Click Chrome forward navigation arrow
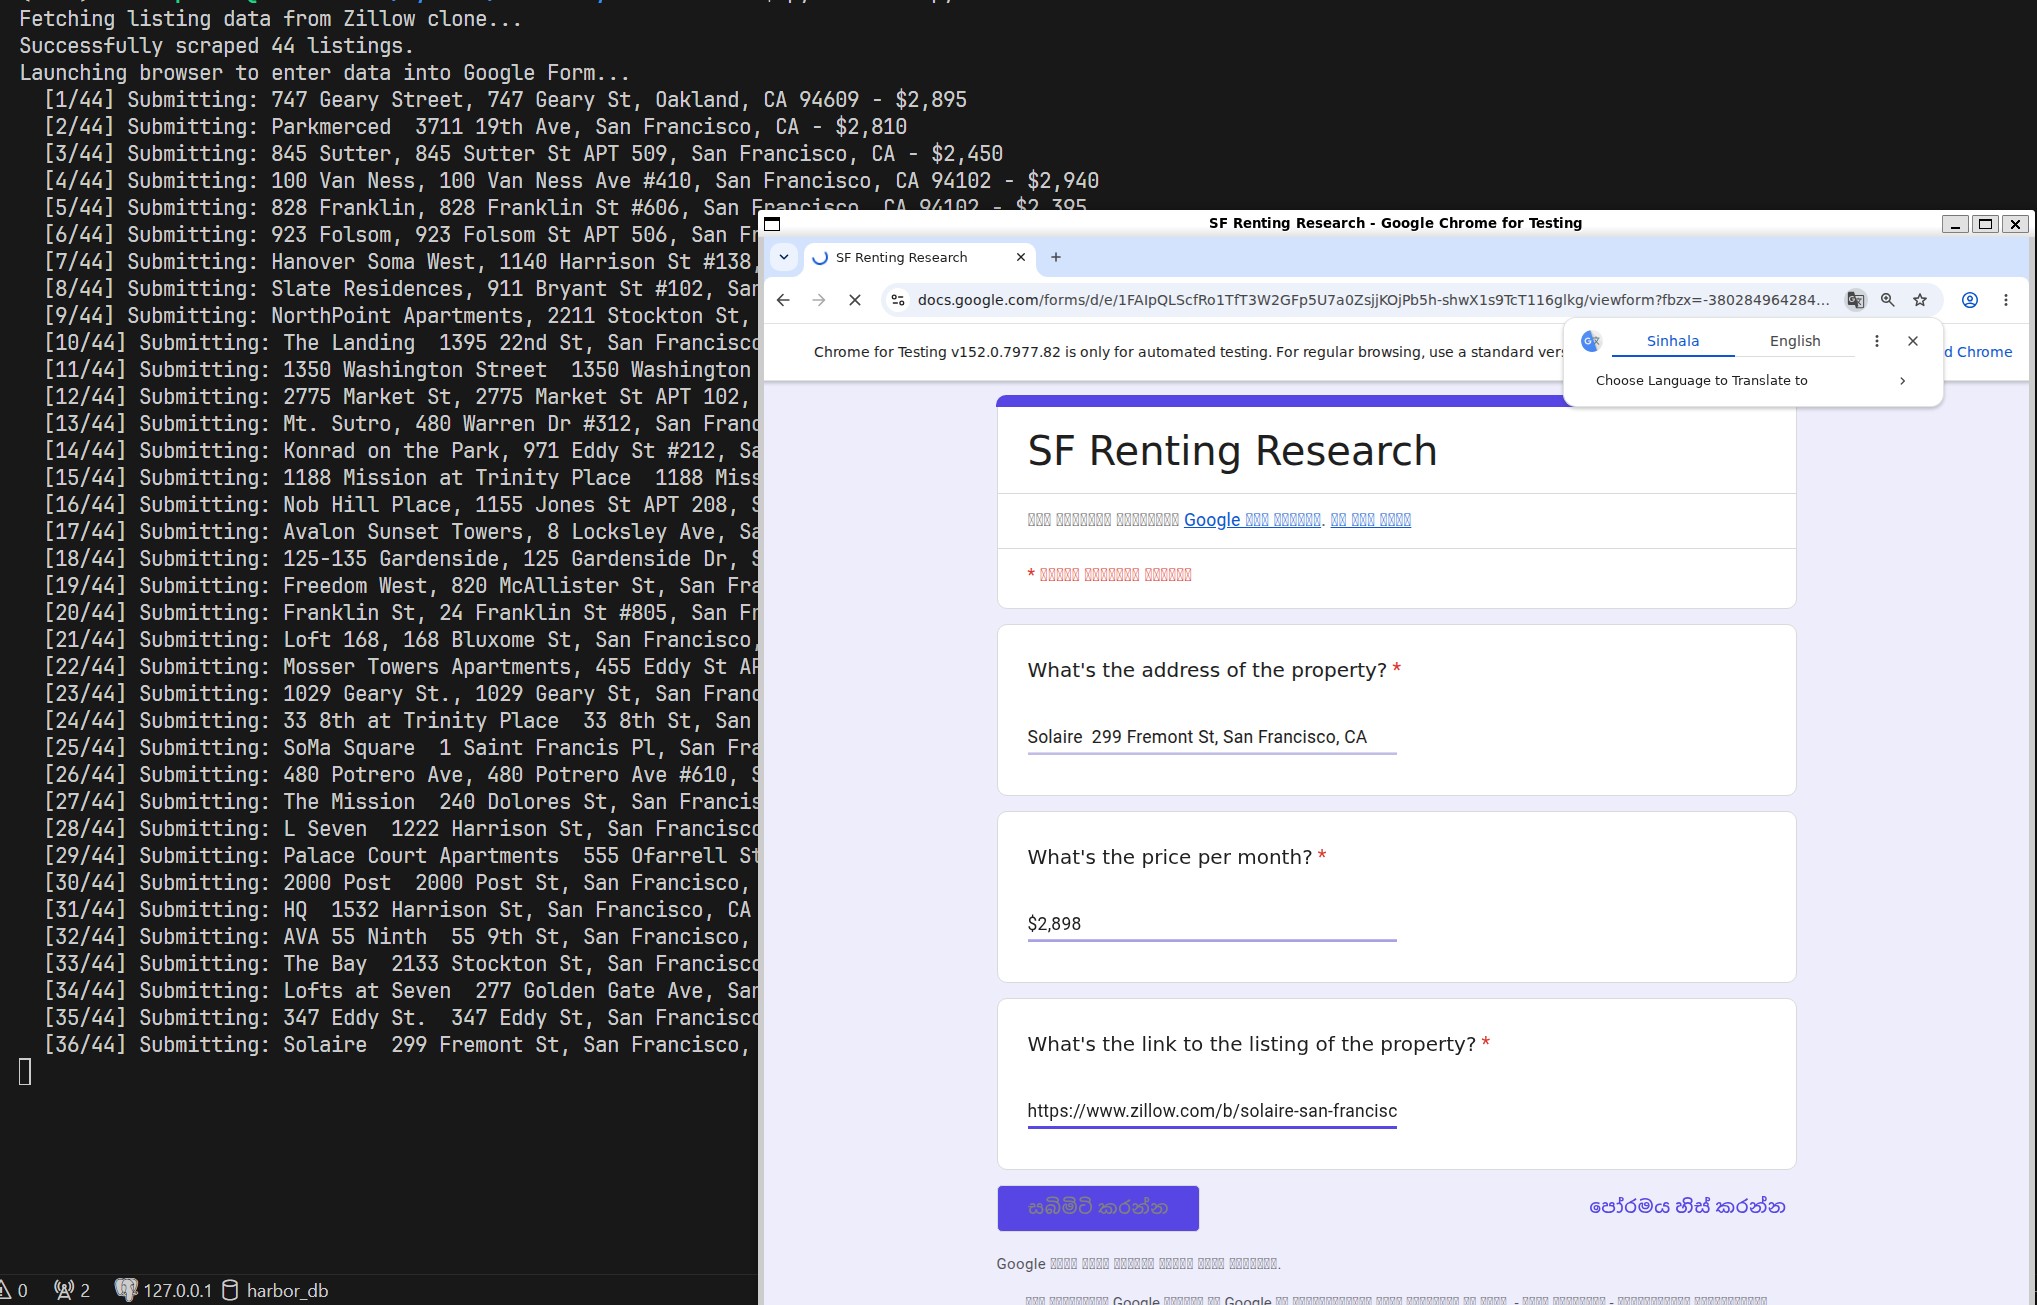The height and width of the screenshot is (1305, 2037). click(x=819, y=300)
